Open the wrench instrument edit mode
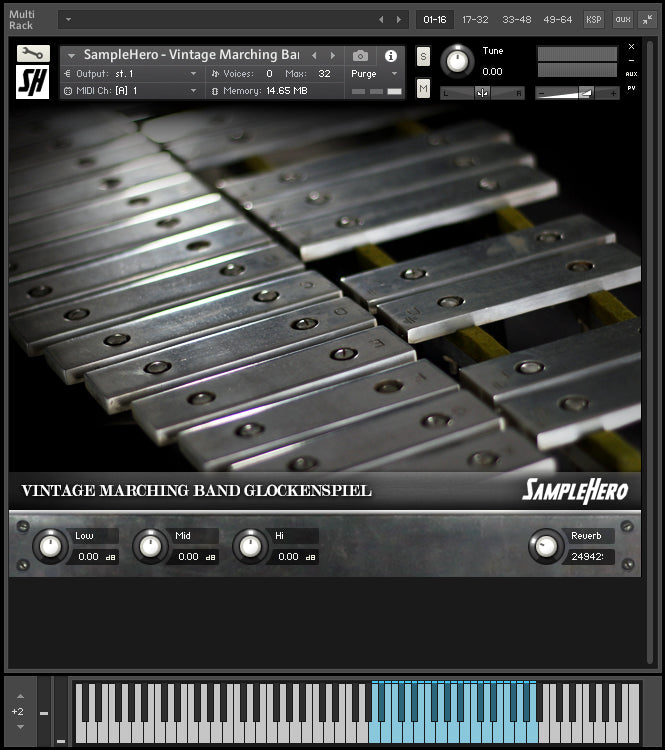 click(x=33, y=53)
